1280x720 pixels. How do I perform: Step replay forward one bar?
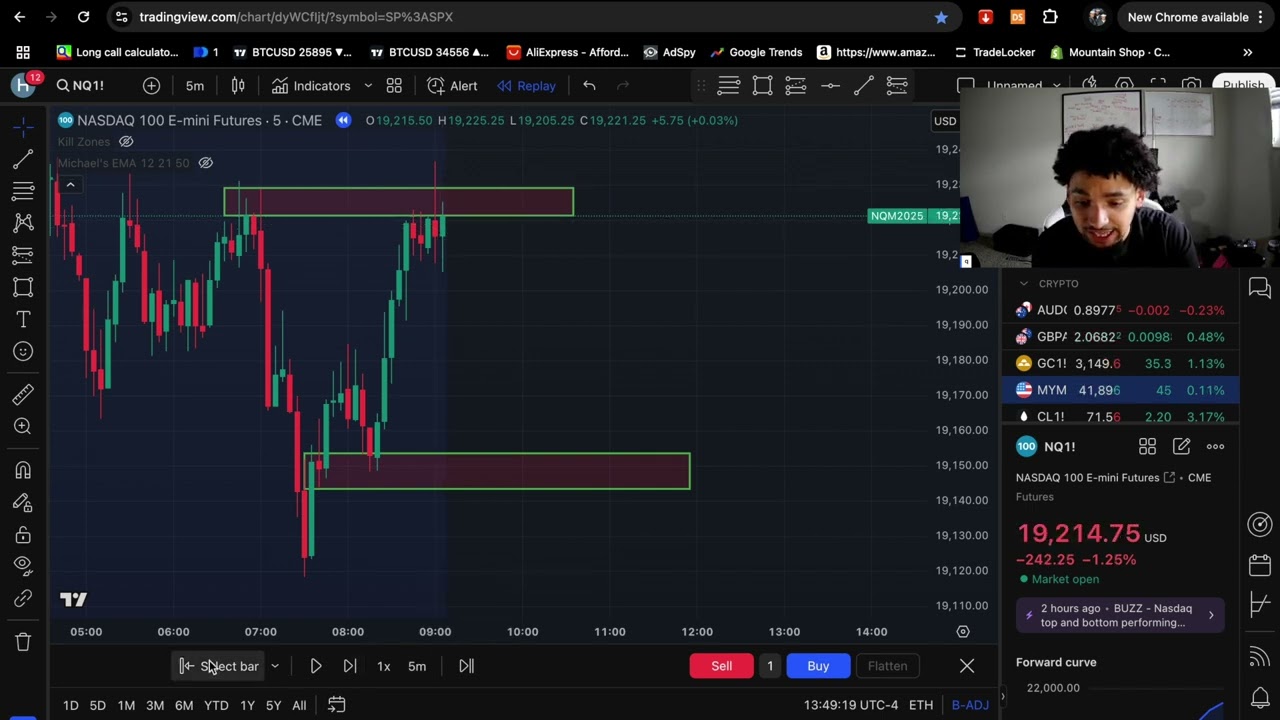click(350, 666)
